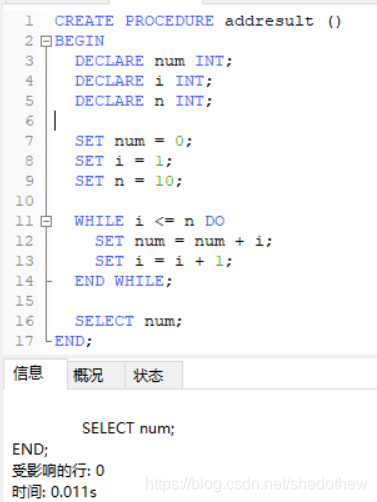Click 'END;' in the message output
377x502 pixels.
[30, 449]
